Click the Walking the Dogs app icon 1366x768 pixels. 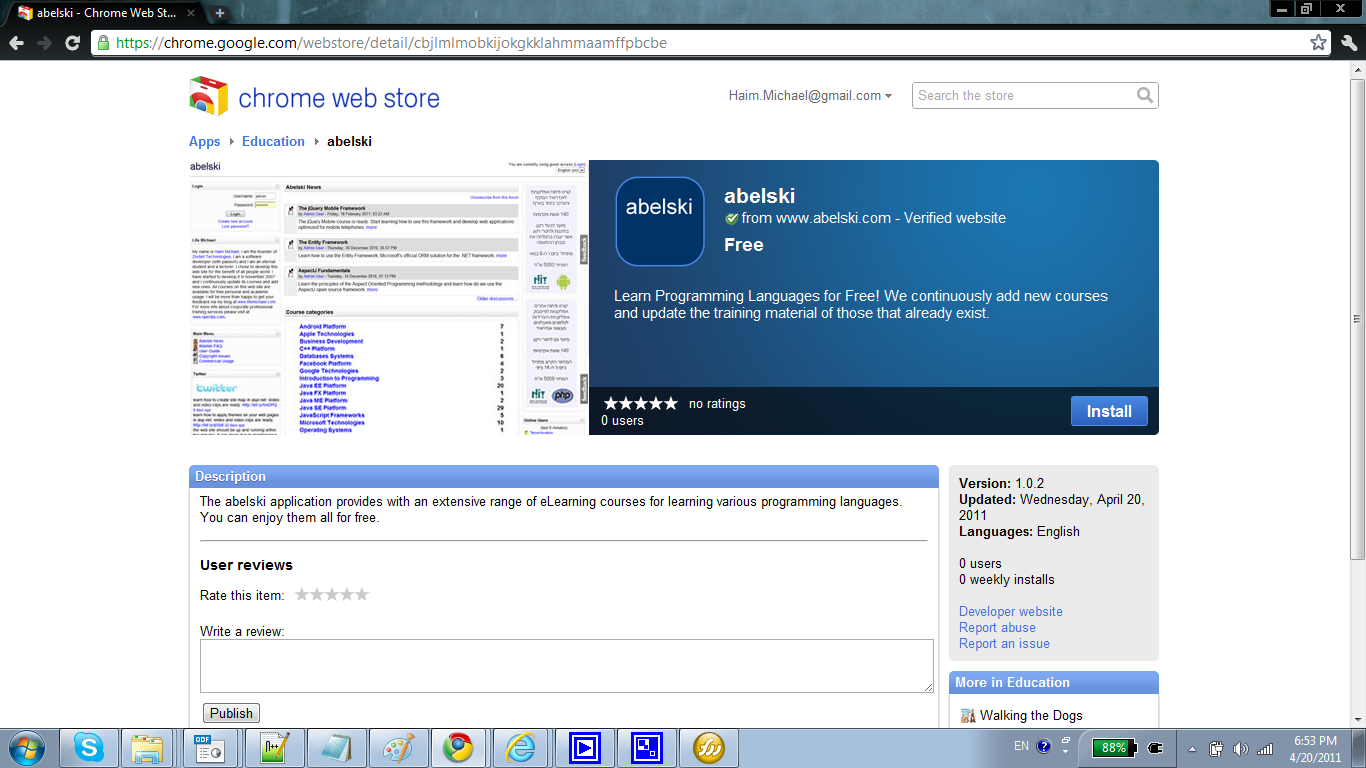coord(967,715)
